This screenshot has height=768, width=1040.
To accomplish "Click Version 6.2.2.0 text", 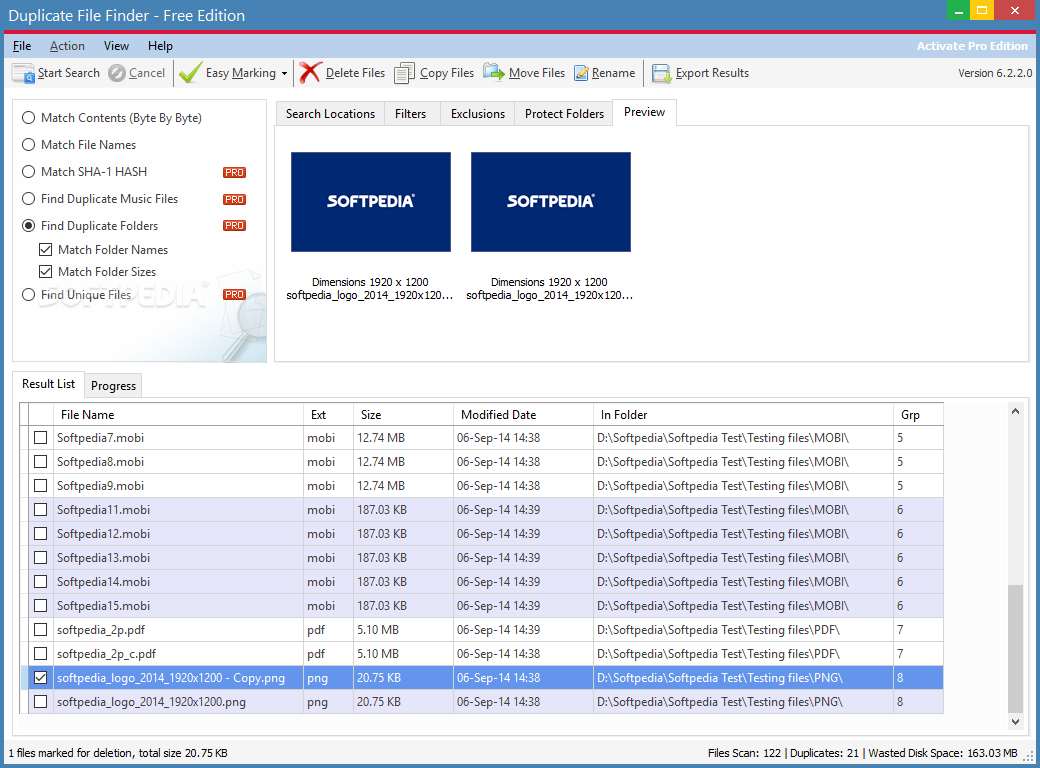I will click(995, 73).
